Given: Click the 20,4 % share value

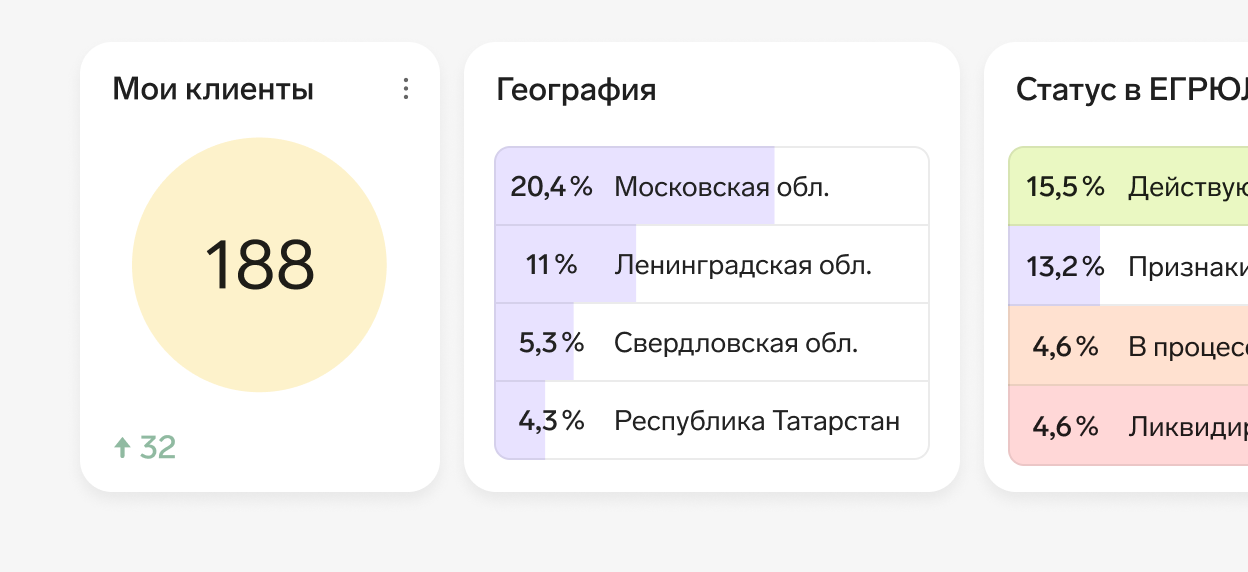Looking at the screenshot, I should point(551,187).
